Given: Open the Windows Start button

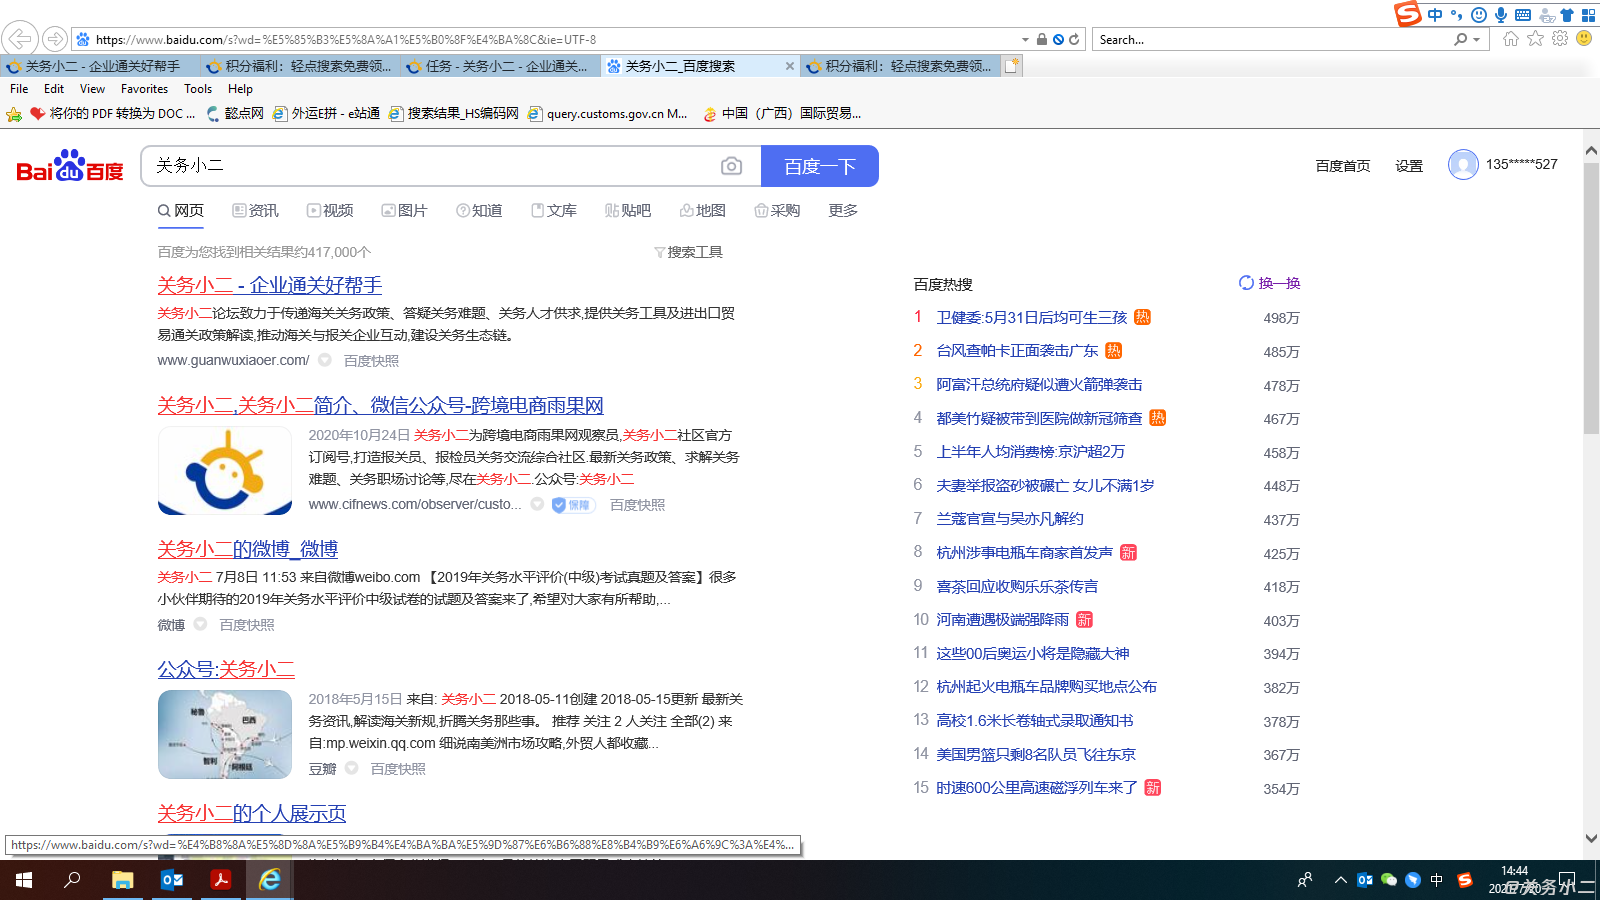Looking at the screenshot, I should coord(24,880).
